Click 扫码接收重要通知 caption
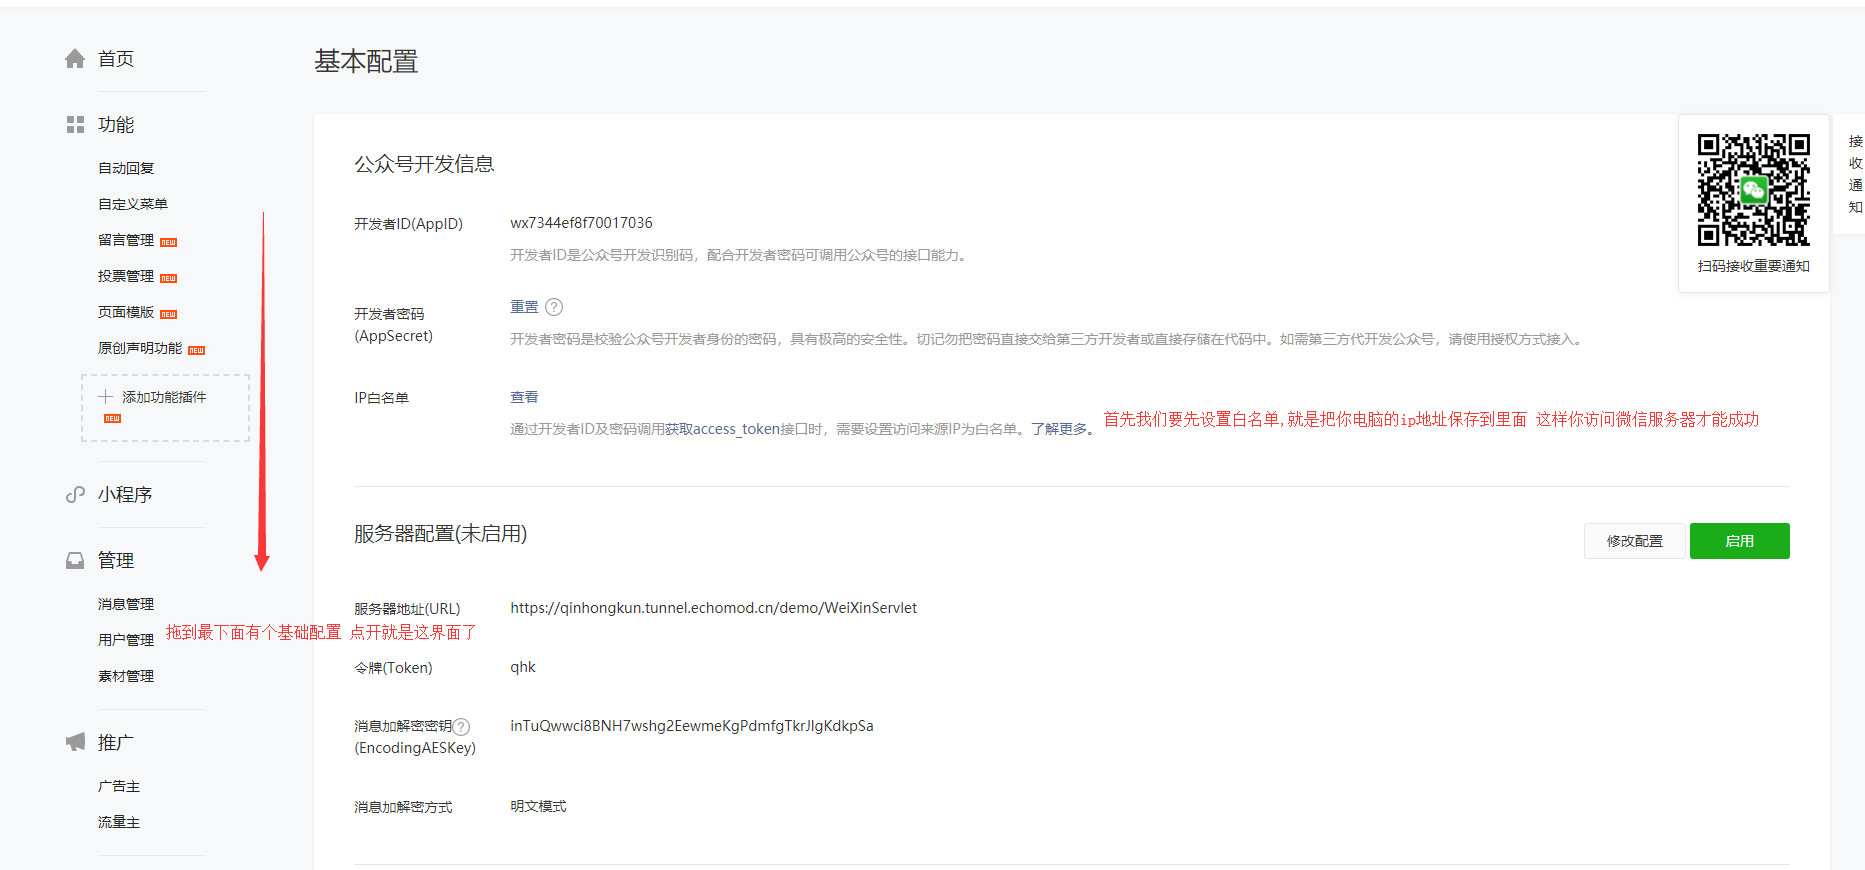The height and width of the screenshot is (870, 1865). click(x=1753, y=266)
